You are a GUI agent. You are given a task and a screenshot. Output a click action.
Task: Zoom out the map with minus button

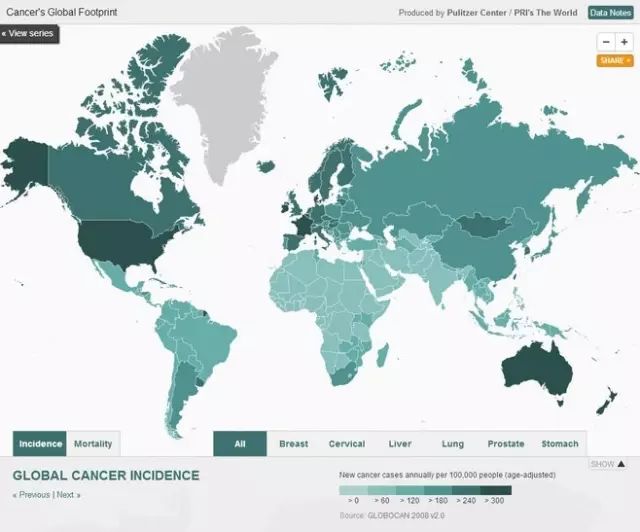pyautogui.click(x=606, y=42)
